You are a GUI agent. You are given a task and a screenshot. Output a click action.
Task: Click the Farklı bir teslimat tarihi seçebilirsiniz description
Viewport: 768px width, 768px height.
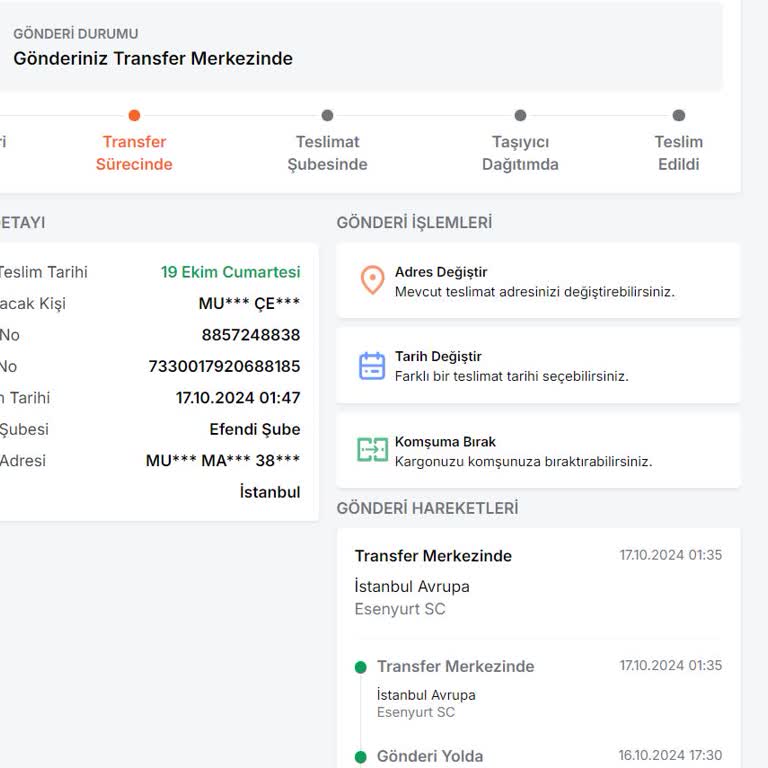(511, 376)
